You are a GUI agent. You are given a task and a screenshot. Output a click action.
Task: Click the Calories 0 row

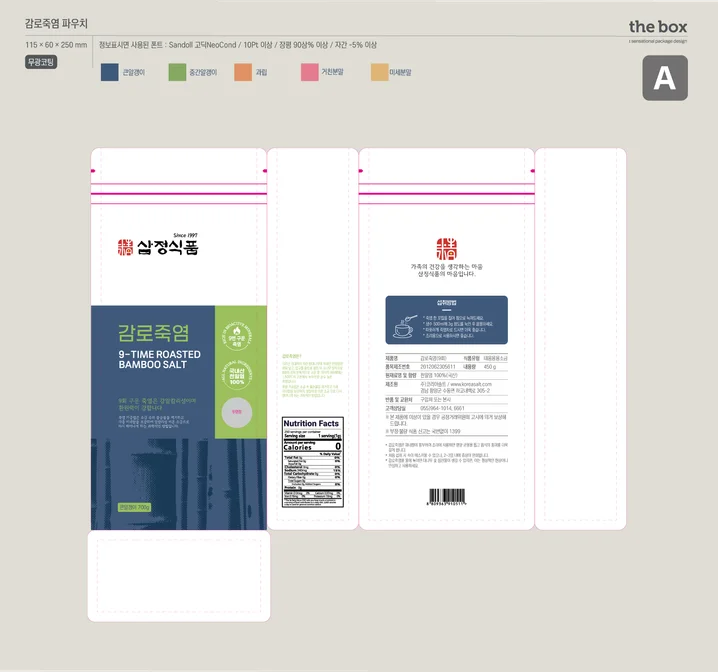(312, 447)
